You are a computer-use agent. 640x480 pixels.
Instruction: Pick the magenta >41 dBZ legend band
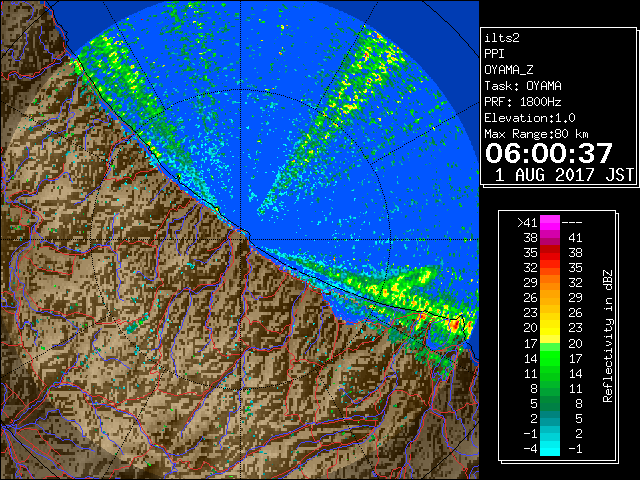550,223
